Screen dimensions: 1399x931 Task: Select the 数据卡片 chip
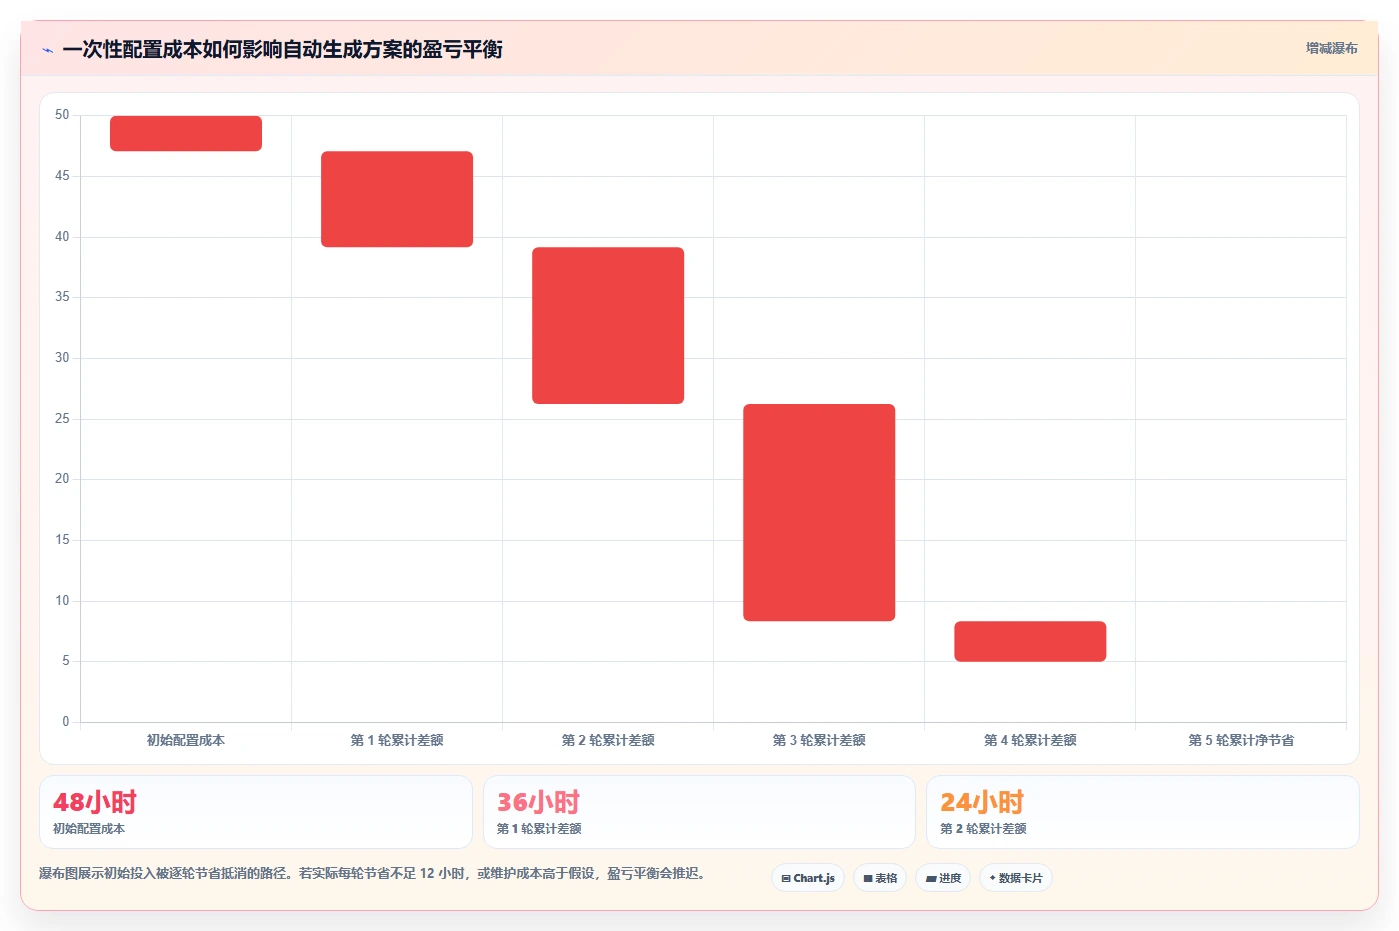pyautogui.click(x=1016, y=878)
